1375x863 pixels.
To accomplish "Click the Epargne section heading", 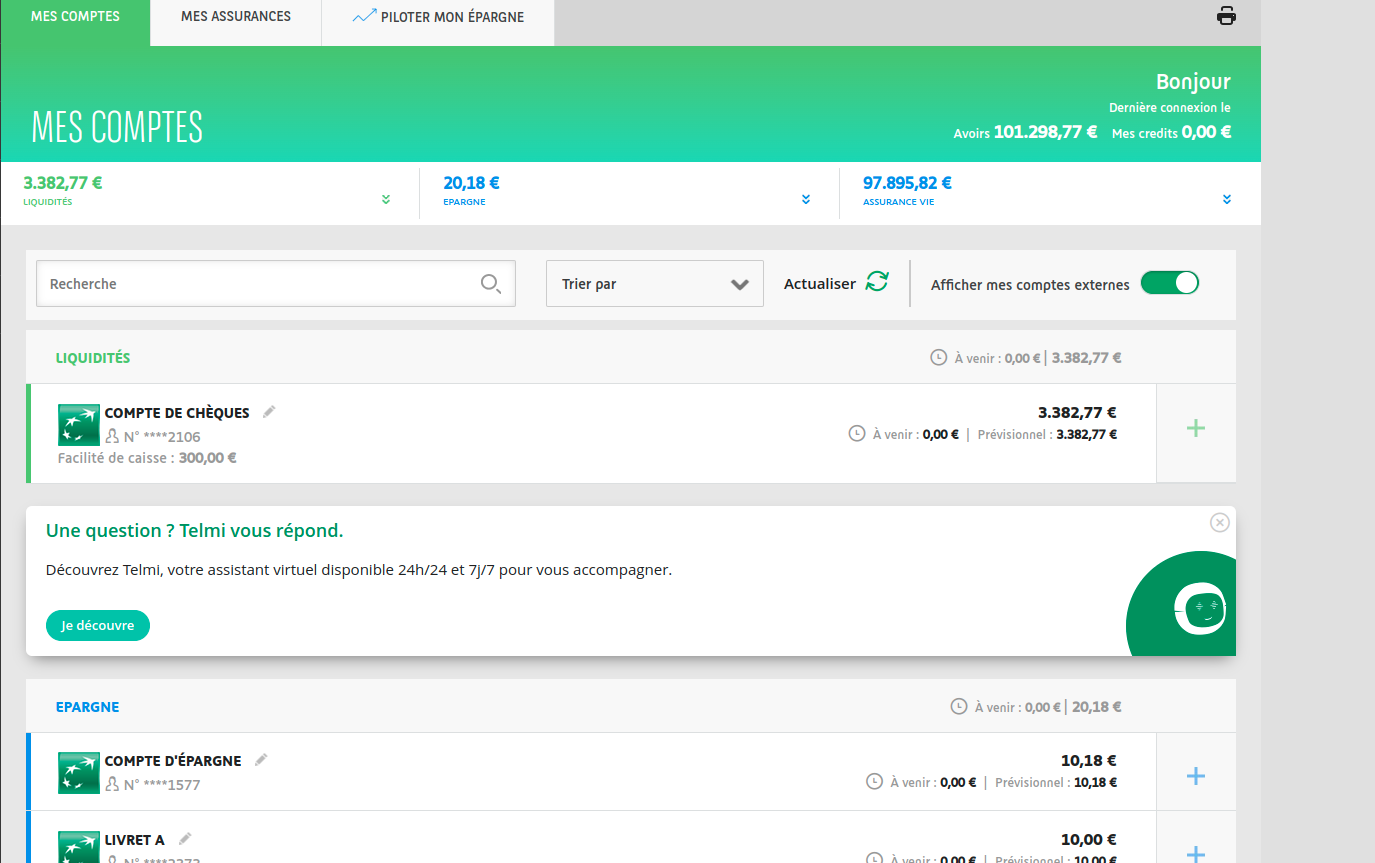I will point(88,707).
